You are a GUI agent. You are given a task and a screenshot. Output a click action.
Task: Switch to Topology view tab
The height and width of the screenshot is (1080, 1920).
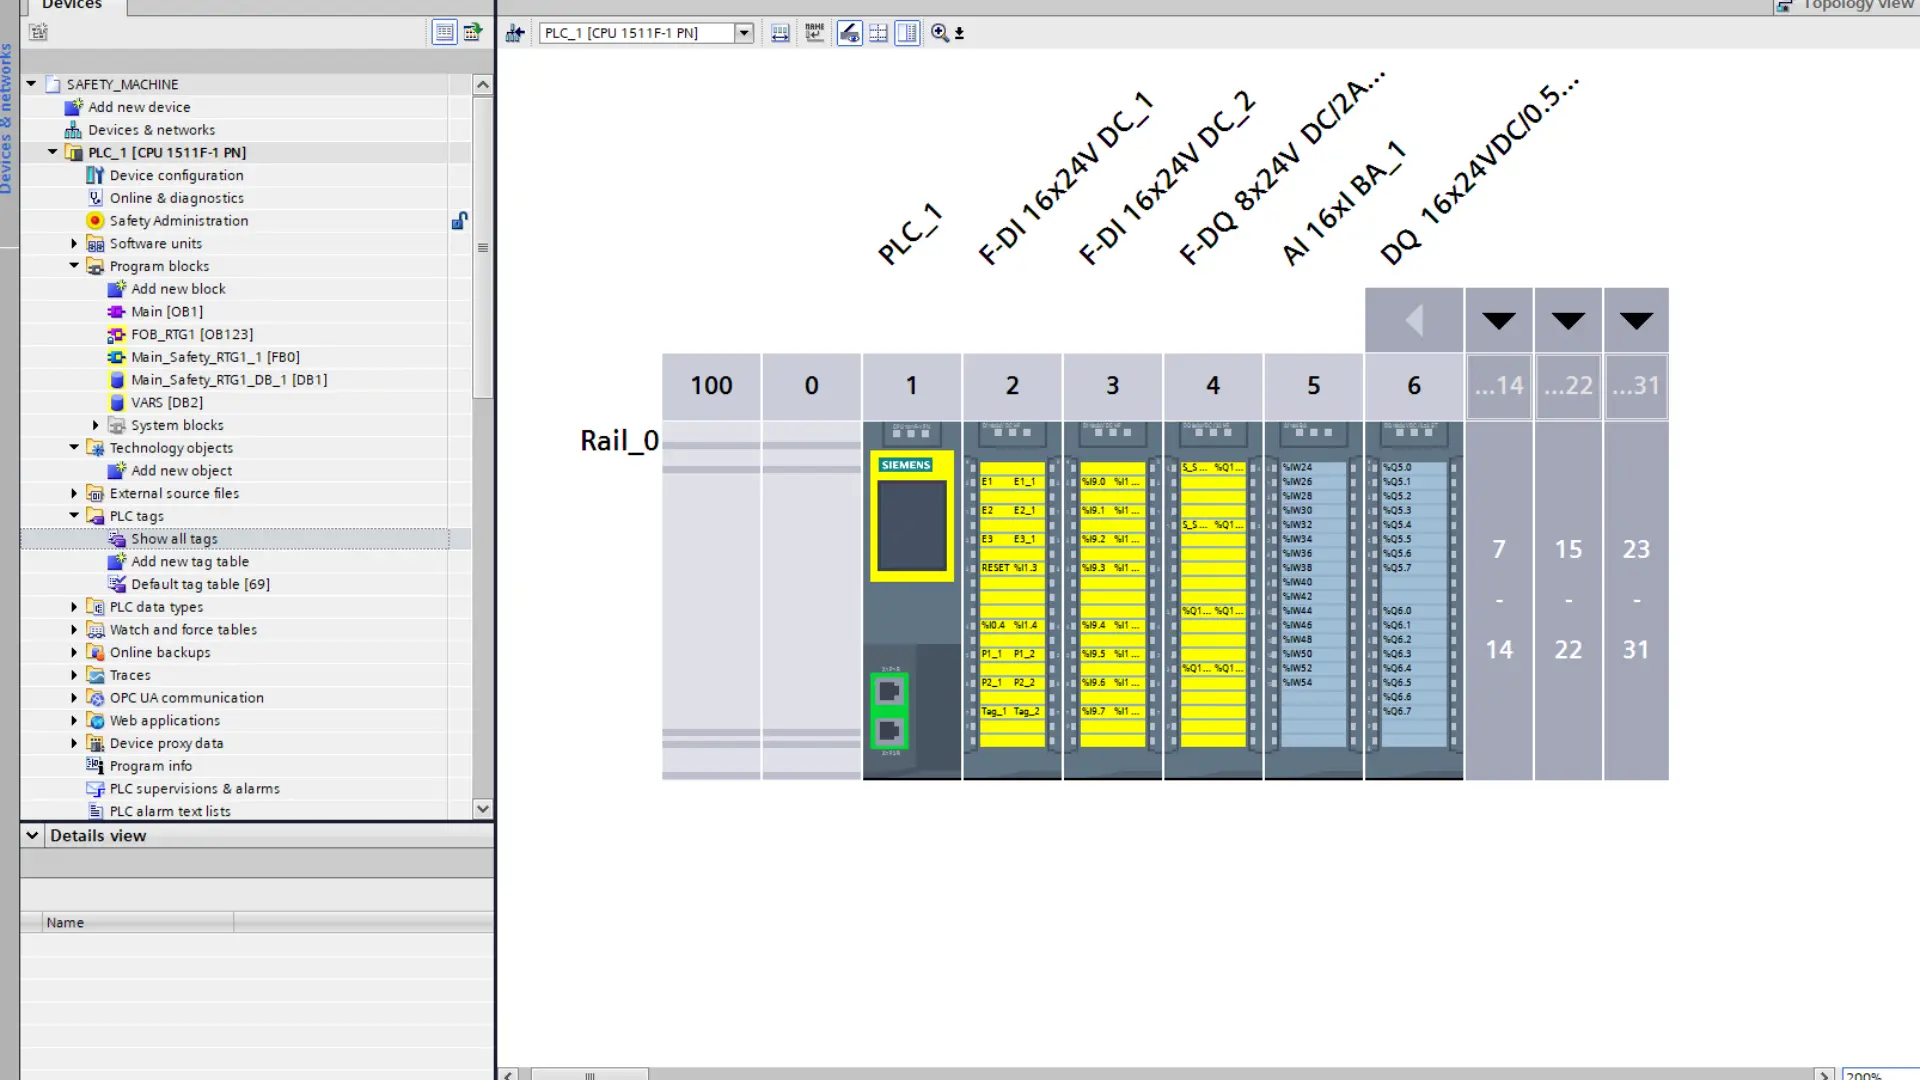(x=1847, y=5)
